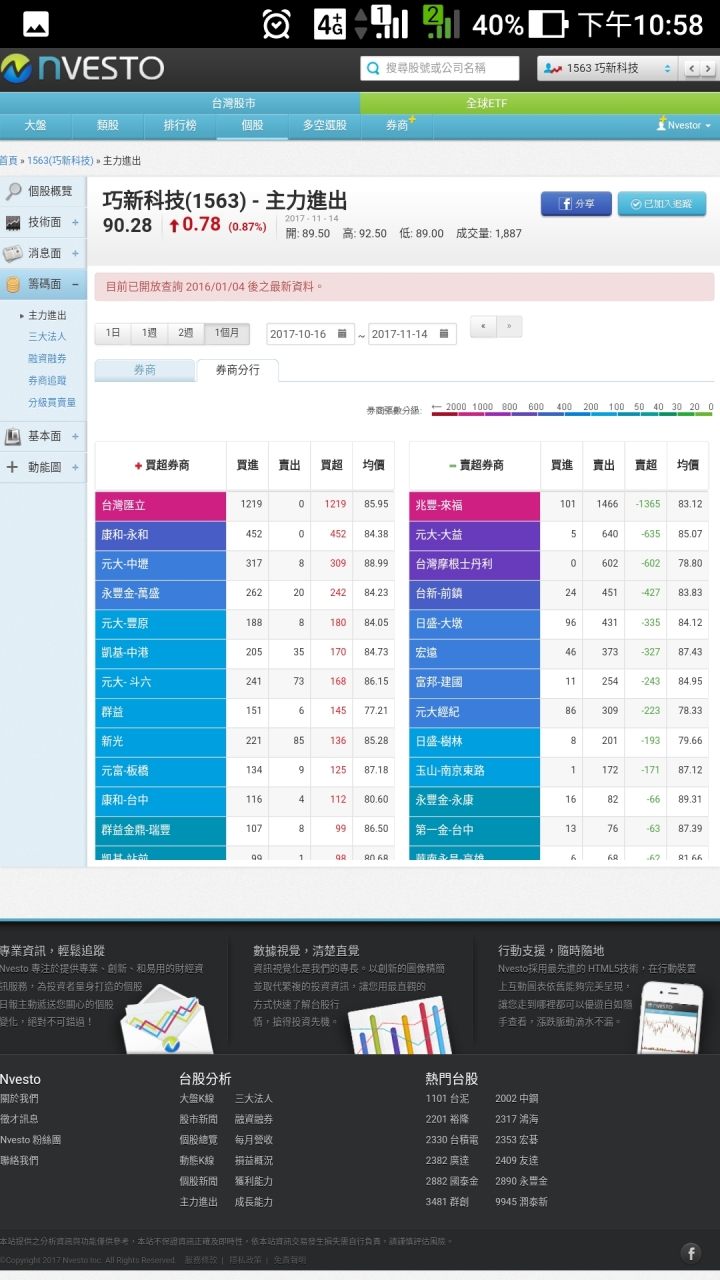Screen dimensions: 720x1280
Task: Click the 台灣匯立 broker row
Action: pyautogui.click(x=244, y=505)
